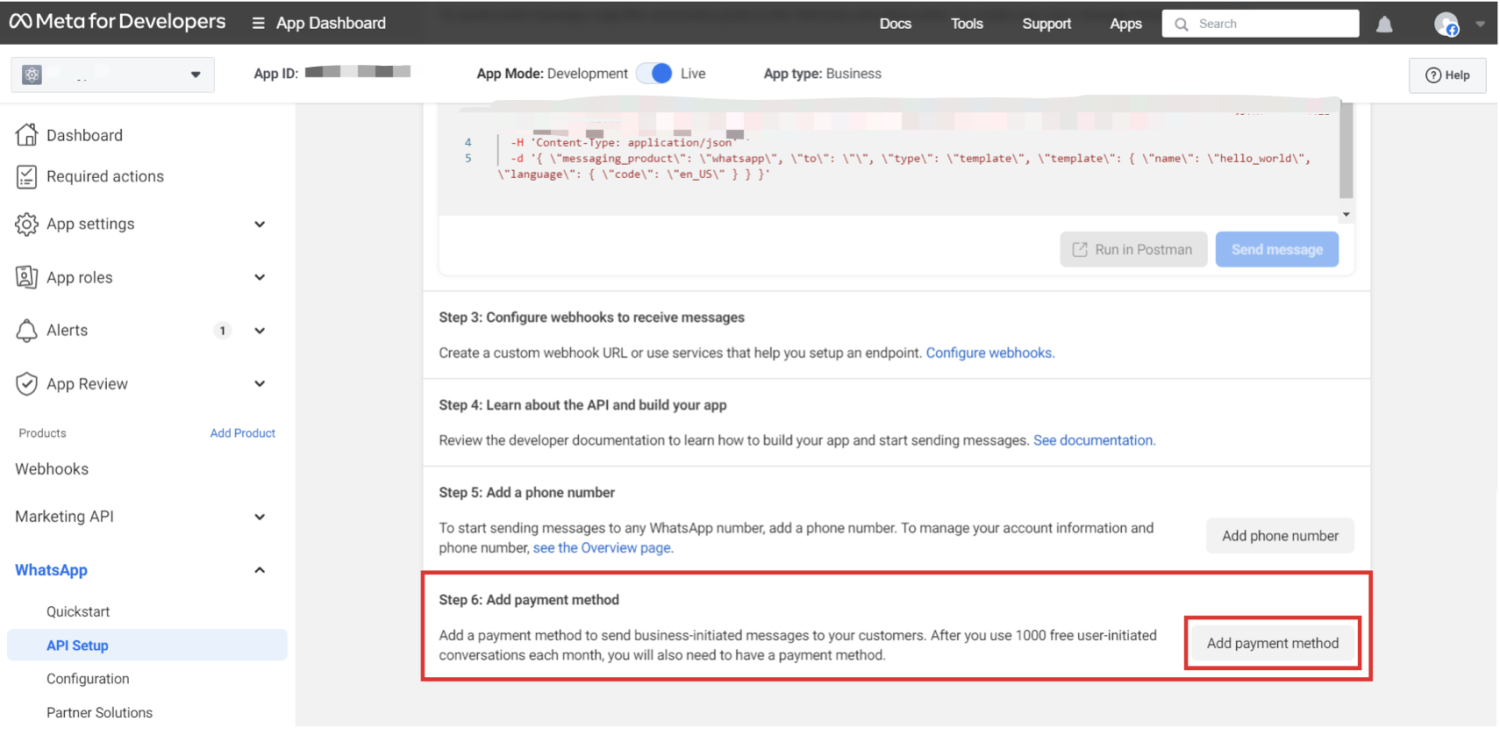Click the App Review shield icon
This screenshot has width=1500, height=735.
pos(26,384)
